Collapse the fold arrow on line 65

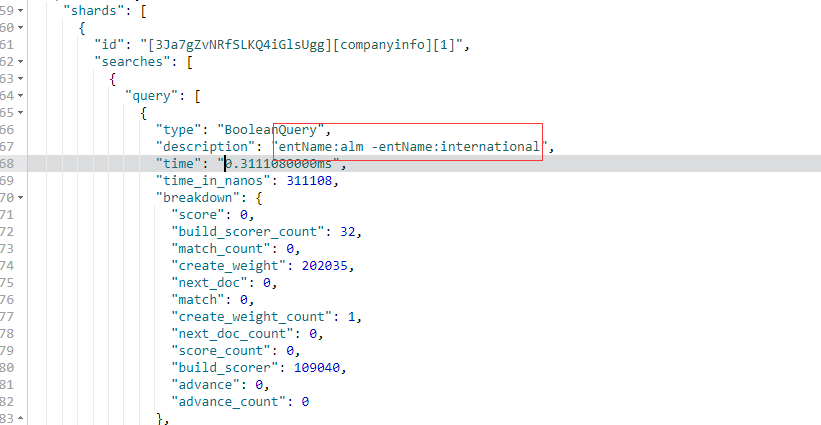[20, 113]
